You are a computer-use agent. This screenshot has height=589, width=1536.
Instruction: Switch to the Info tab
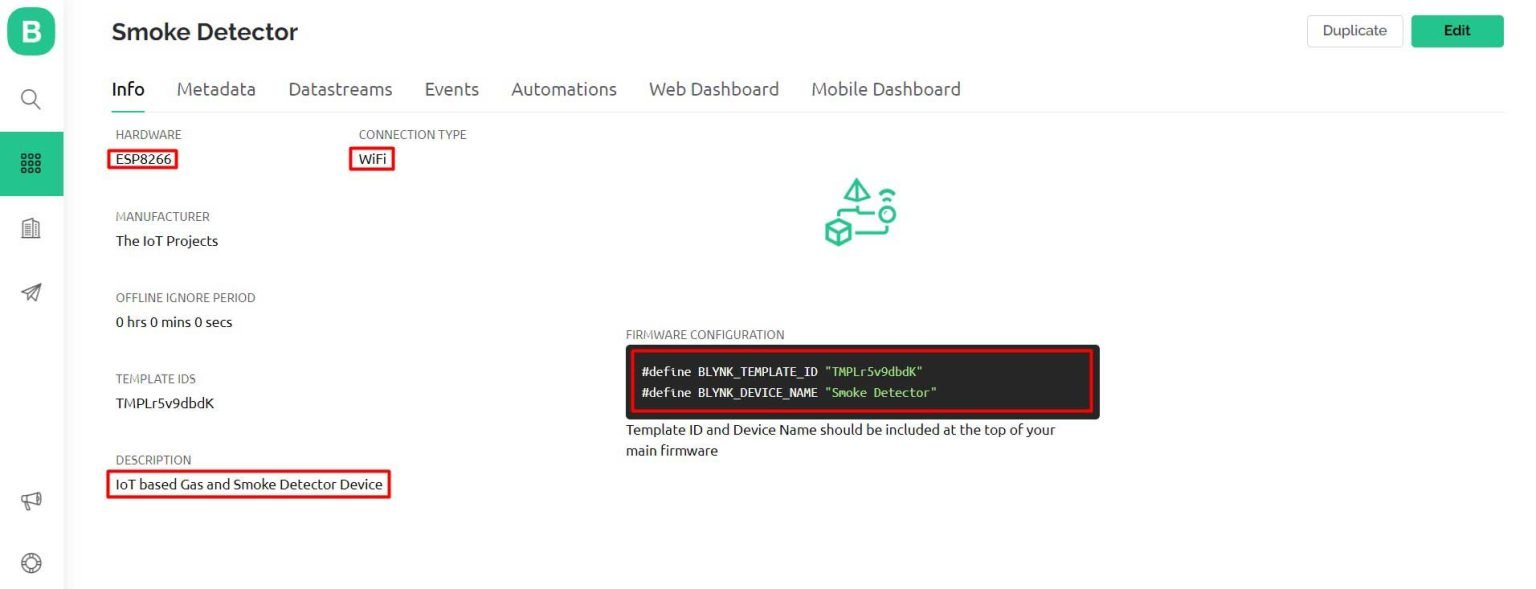tap(128, 89)
